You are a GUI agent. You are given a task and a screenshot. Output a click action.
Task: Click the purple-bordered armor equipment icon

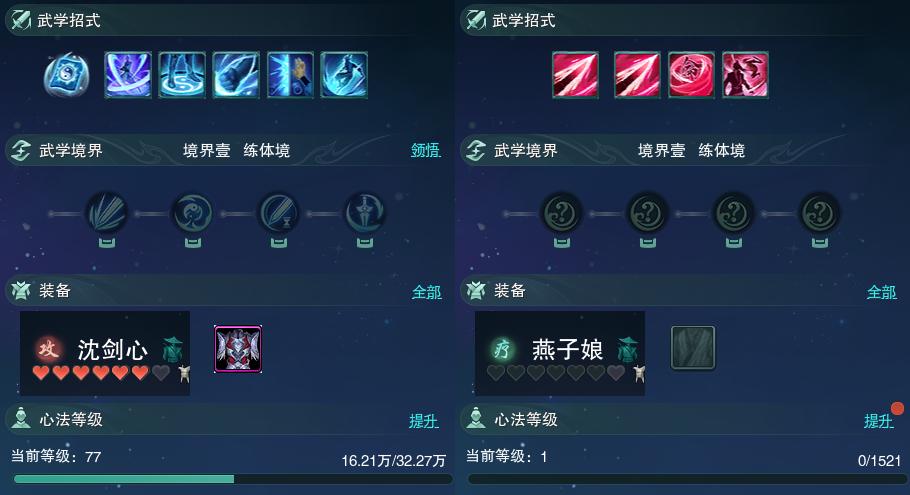tap(238, 349)
